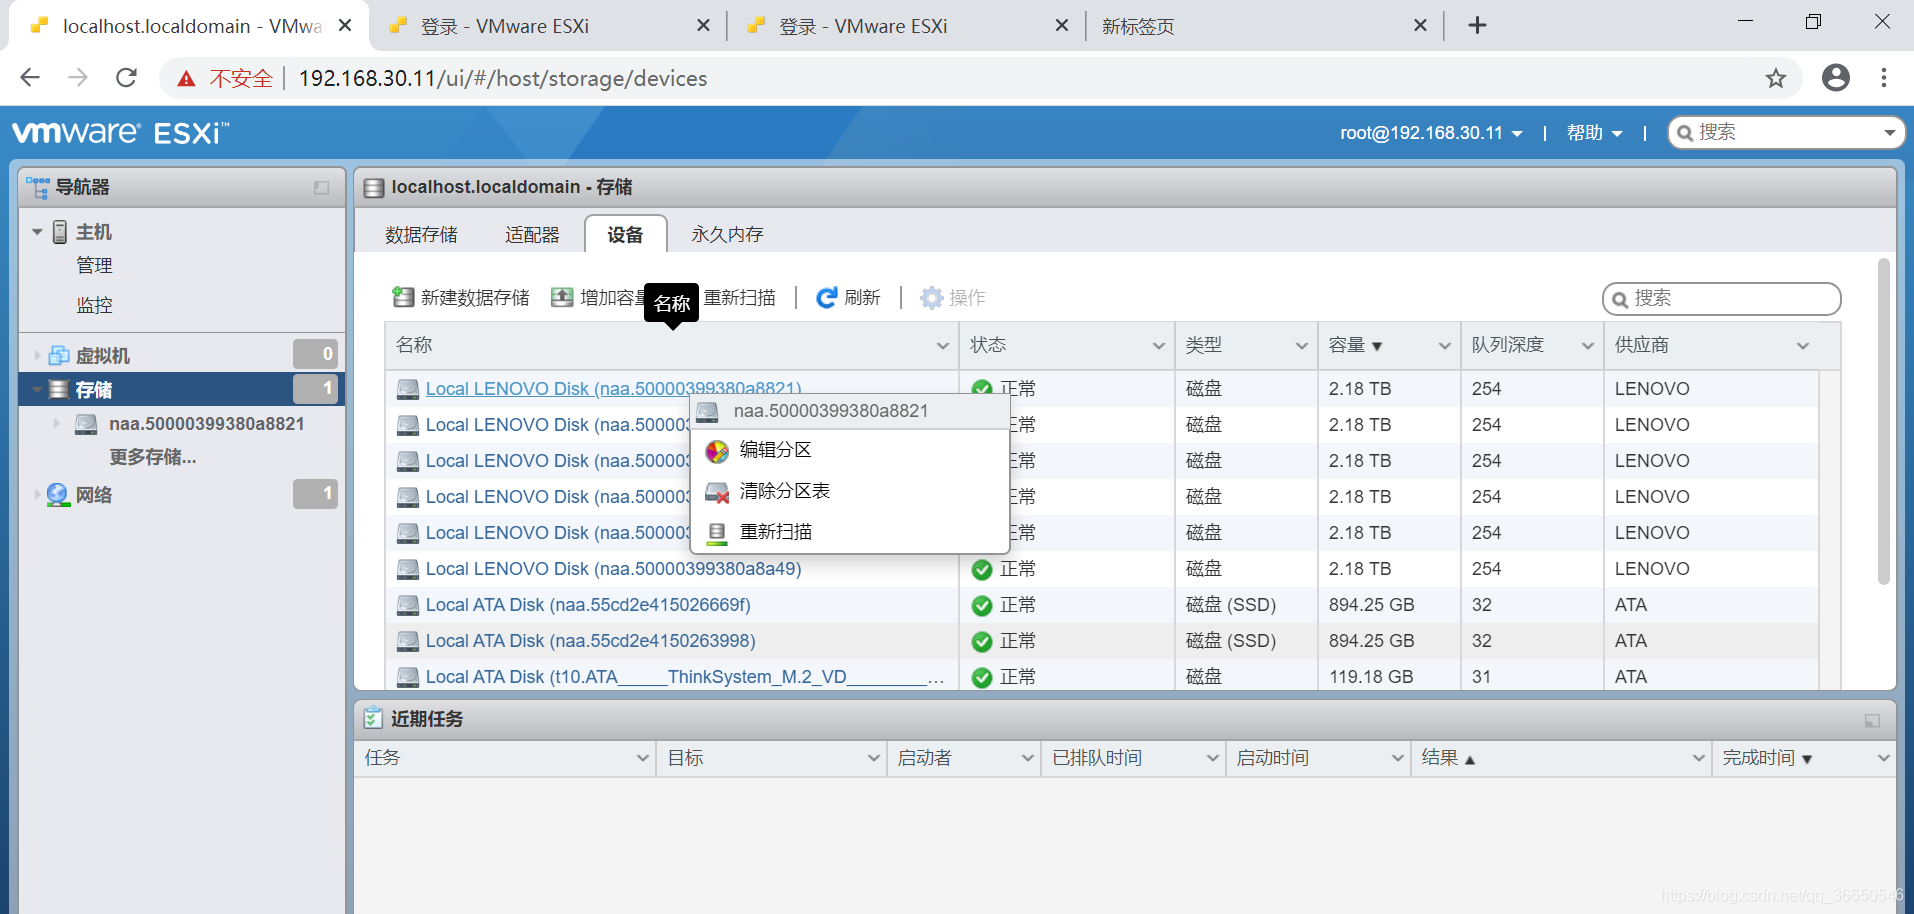
Task: Click the storage panel vertical scrollbar
Action: coord(1883,420)
